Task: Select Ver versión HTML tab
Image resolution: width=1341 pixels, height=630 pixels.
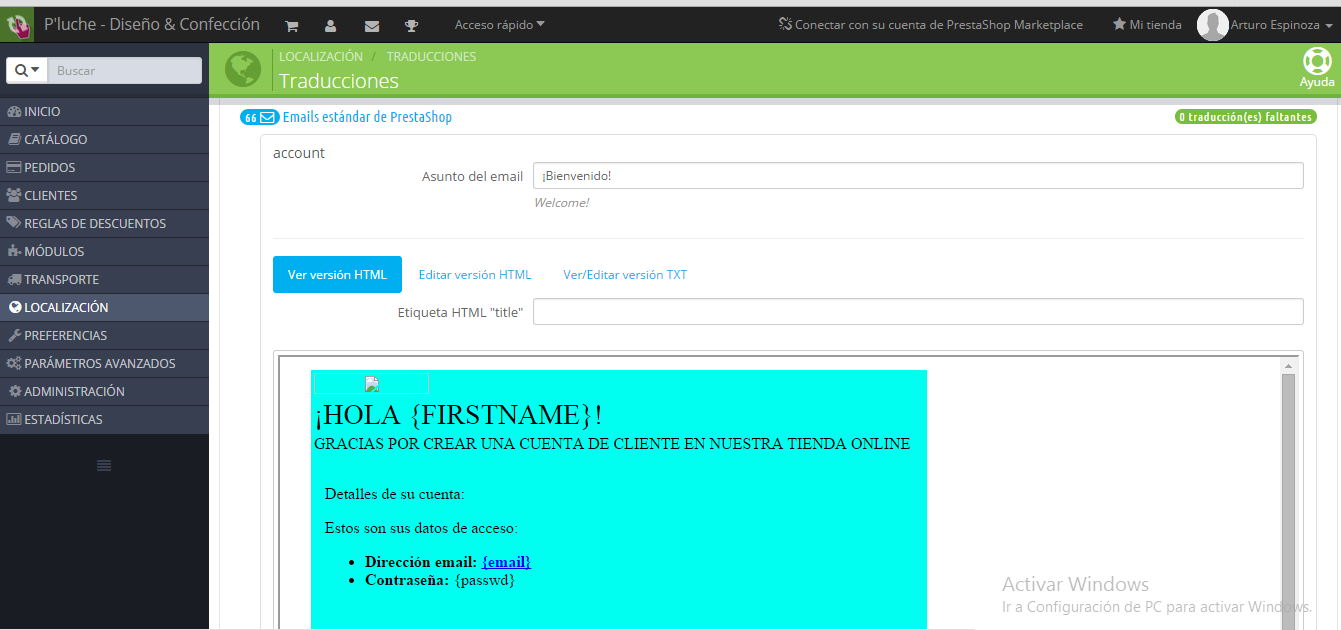Action: [x=337, y=275]
